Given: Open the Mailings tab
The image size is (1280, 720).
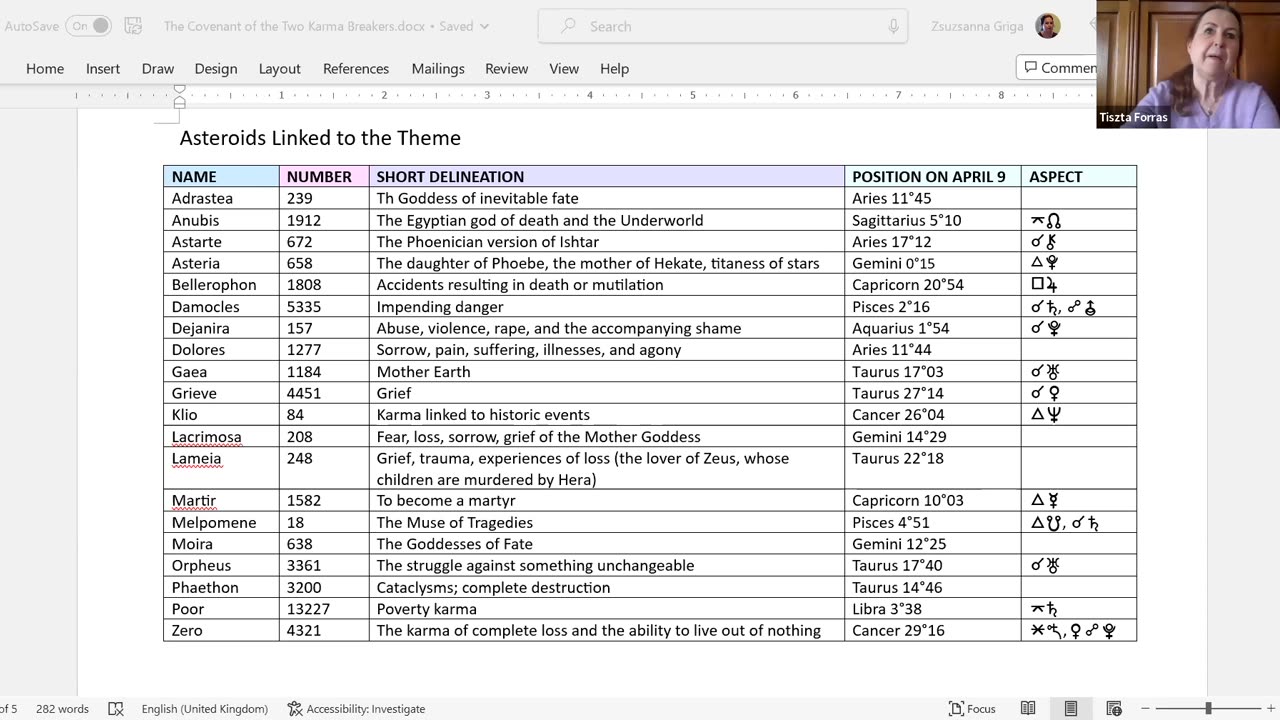Looking at the screenshot, I should point(438,69).
